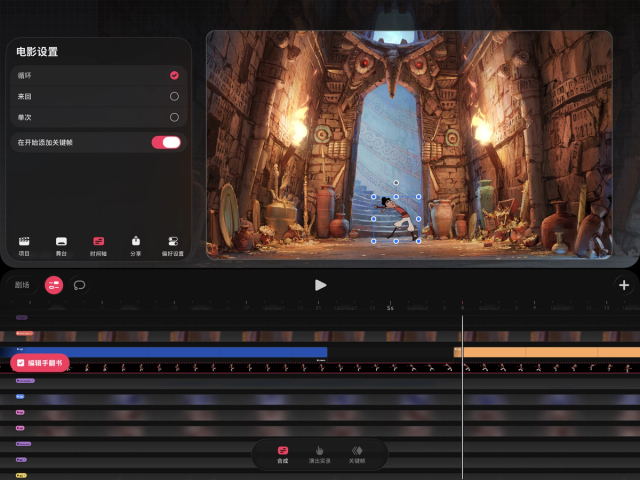Screen dimensions: 640x480
Task: Click the red timeline mode icon beside 剧场
Action: click(54, 285)
